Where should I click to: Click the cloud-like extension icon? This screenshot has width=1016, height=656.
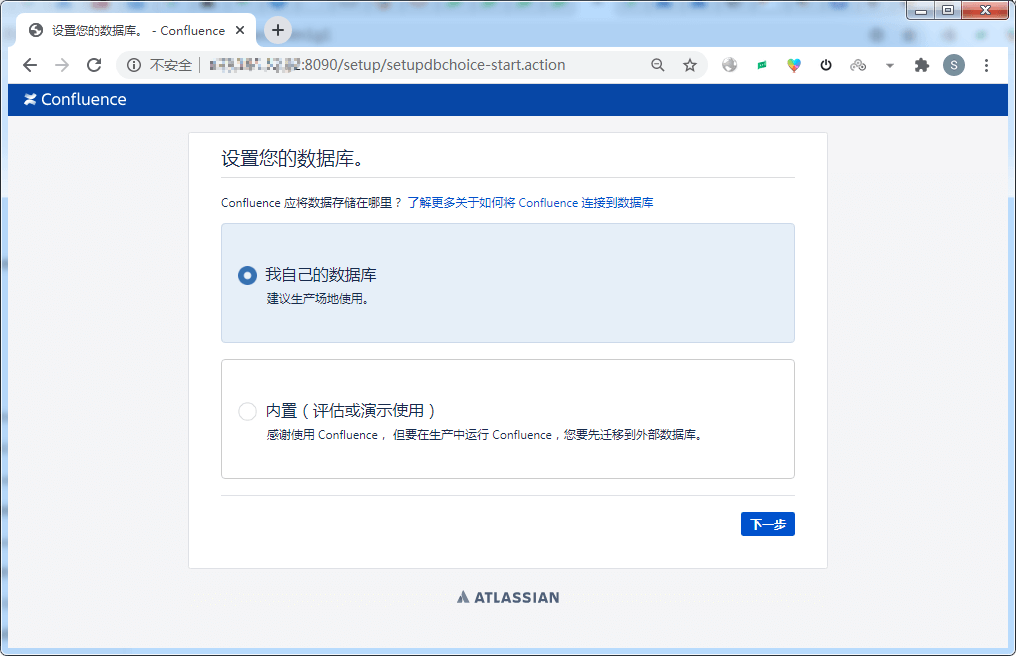(858, 65)
